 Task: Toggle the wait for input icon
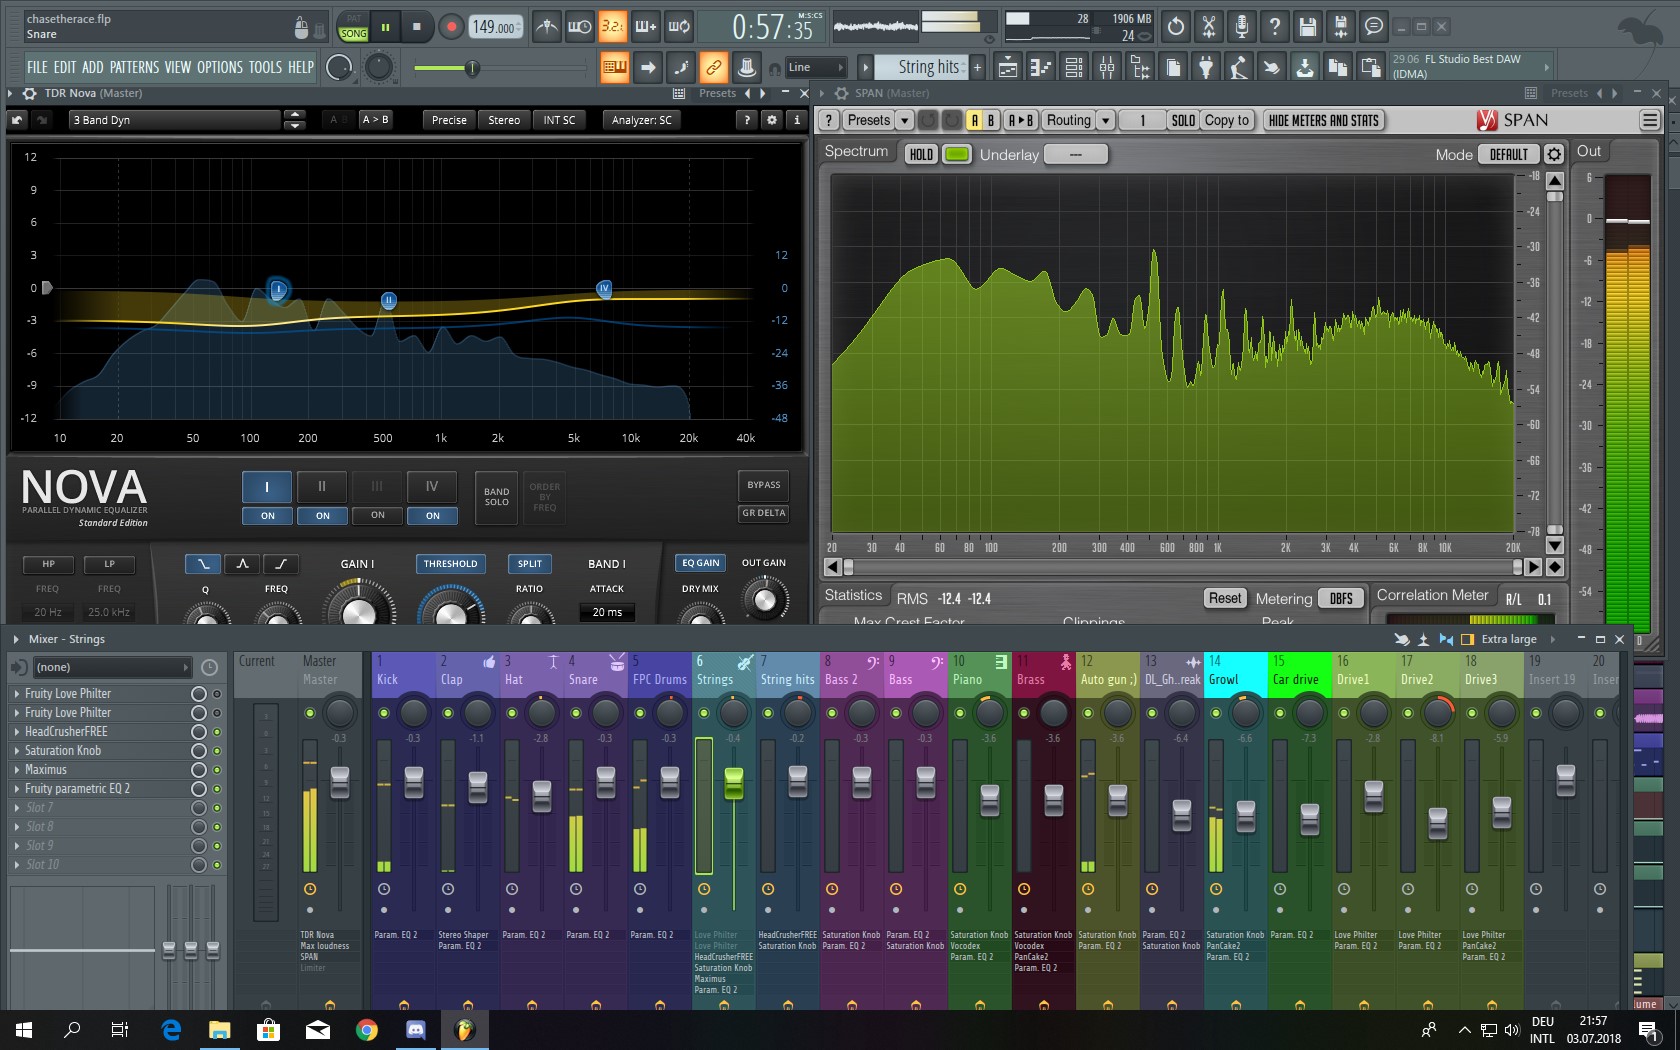point(579,27)
